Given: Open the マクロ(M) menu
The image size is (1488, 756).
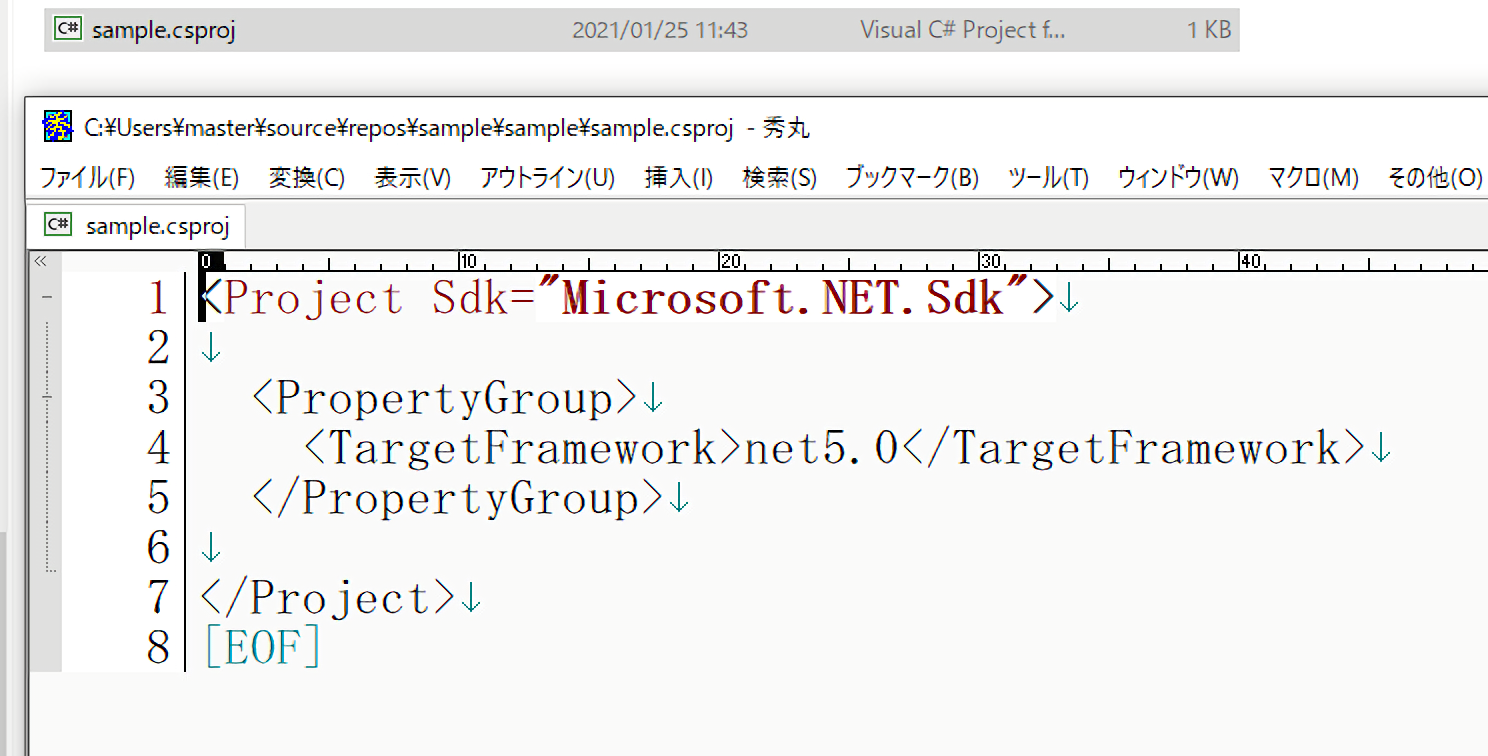Looking at the screenshot, I should pos(1312,178).
